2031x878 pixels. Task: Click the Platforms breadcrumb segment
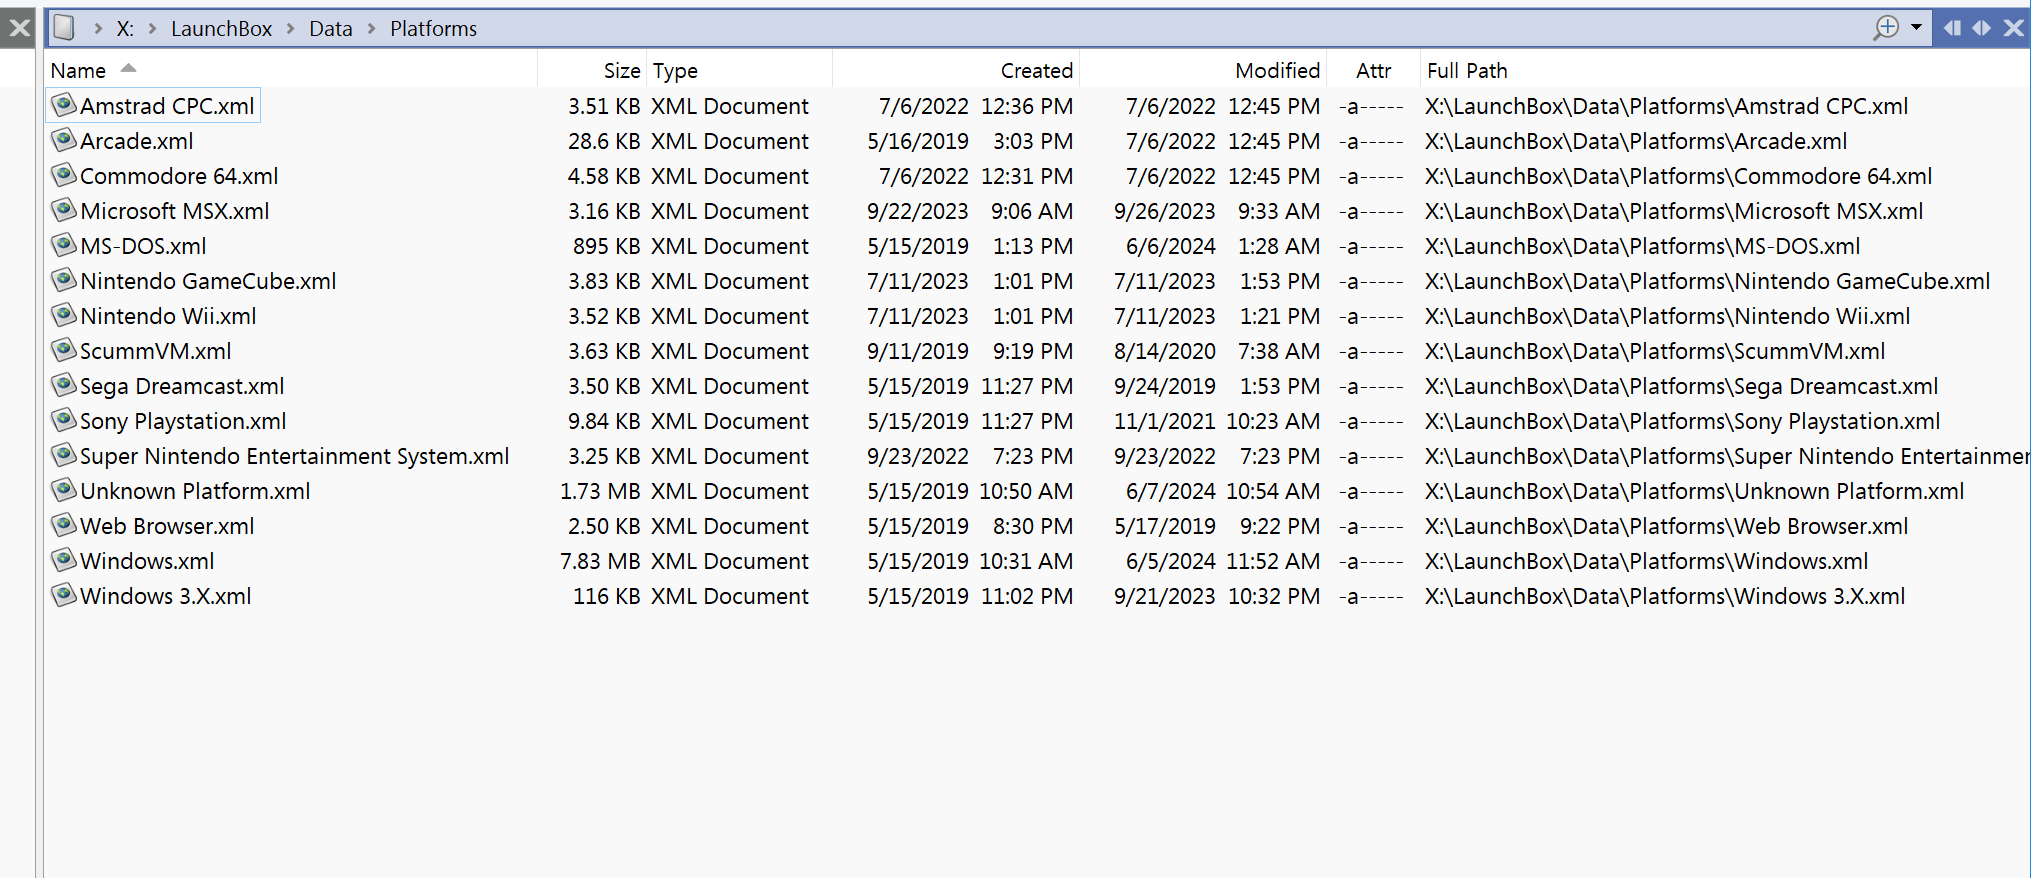click(433, 29)
